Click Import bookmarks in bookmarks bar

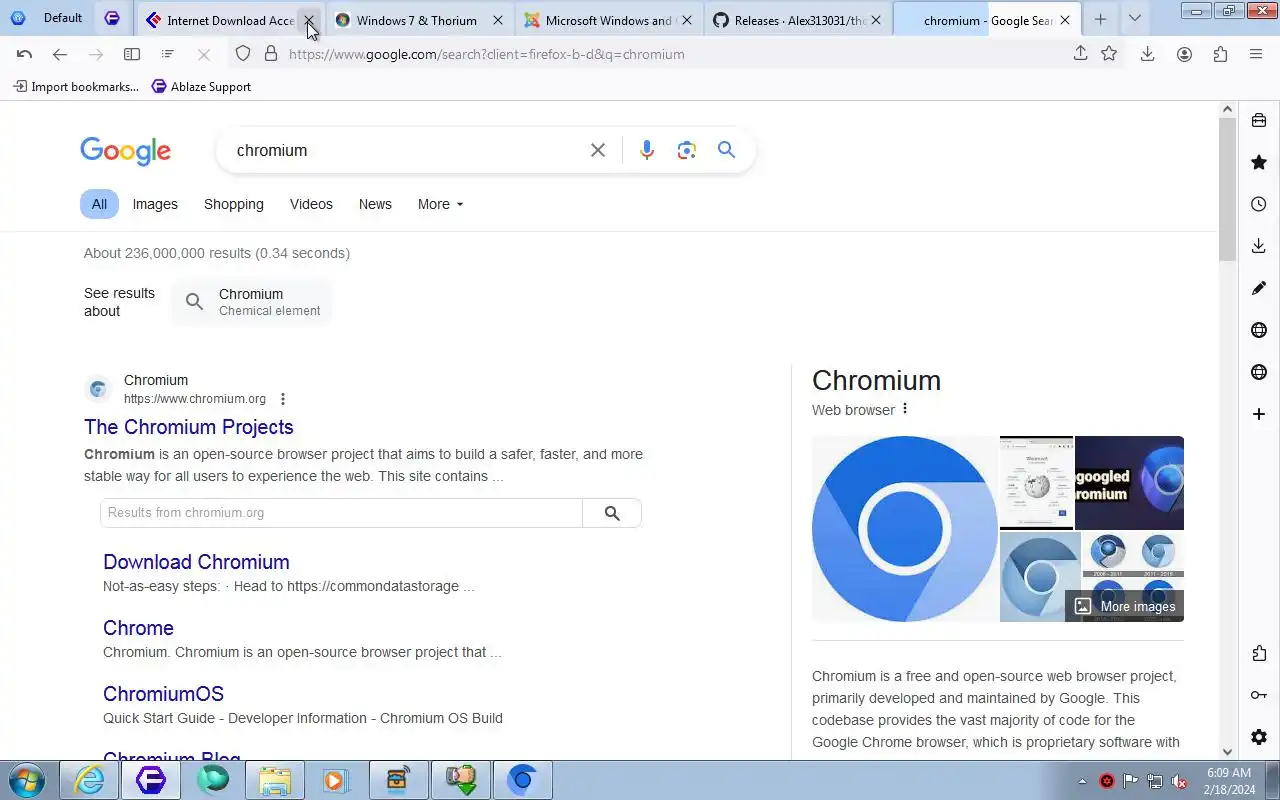76,87
